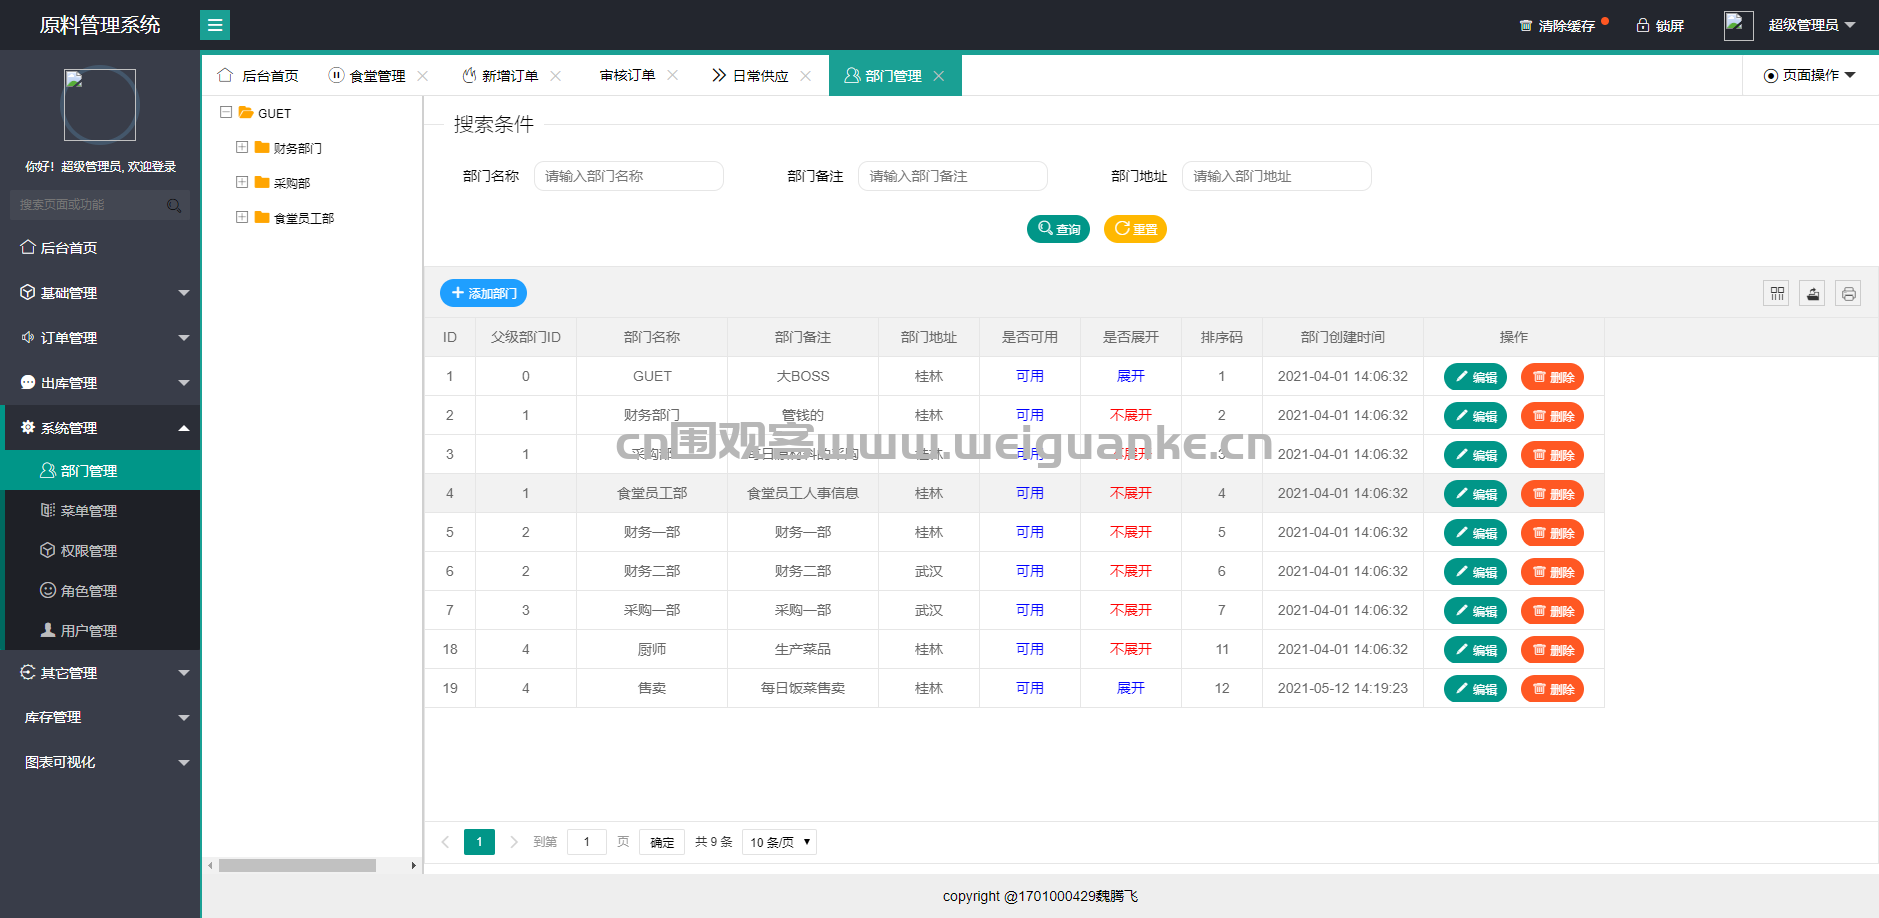Image resolution: width=1879 pixels, height=918 pixels.
Task: Expand 库存管理 sidebar menu
Action: pyautogui.click(x=100, y=717)
